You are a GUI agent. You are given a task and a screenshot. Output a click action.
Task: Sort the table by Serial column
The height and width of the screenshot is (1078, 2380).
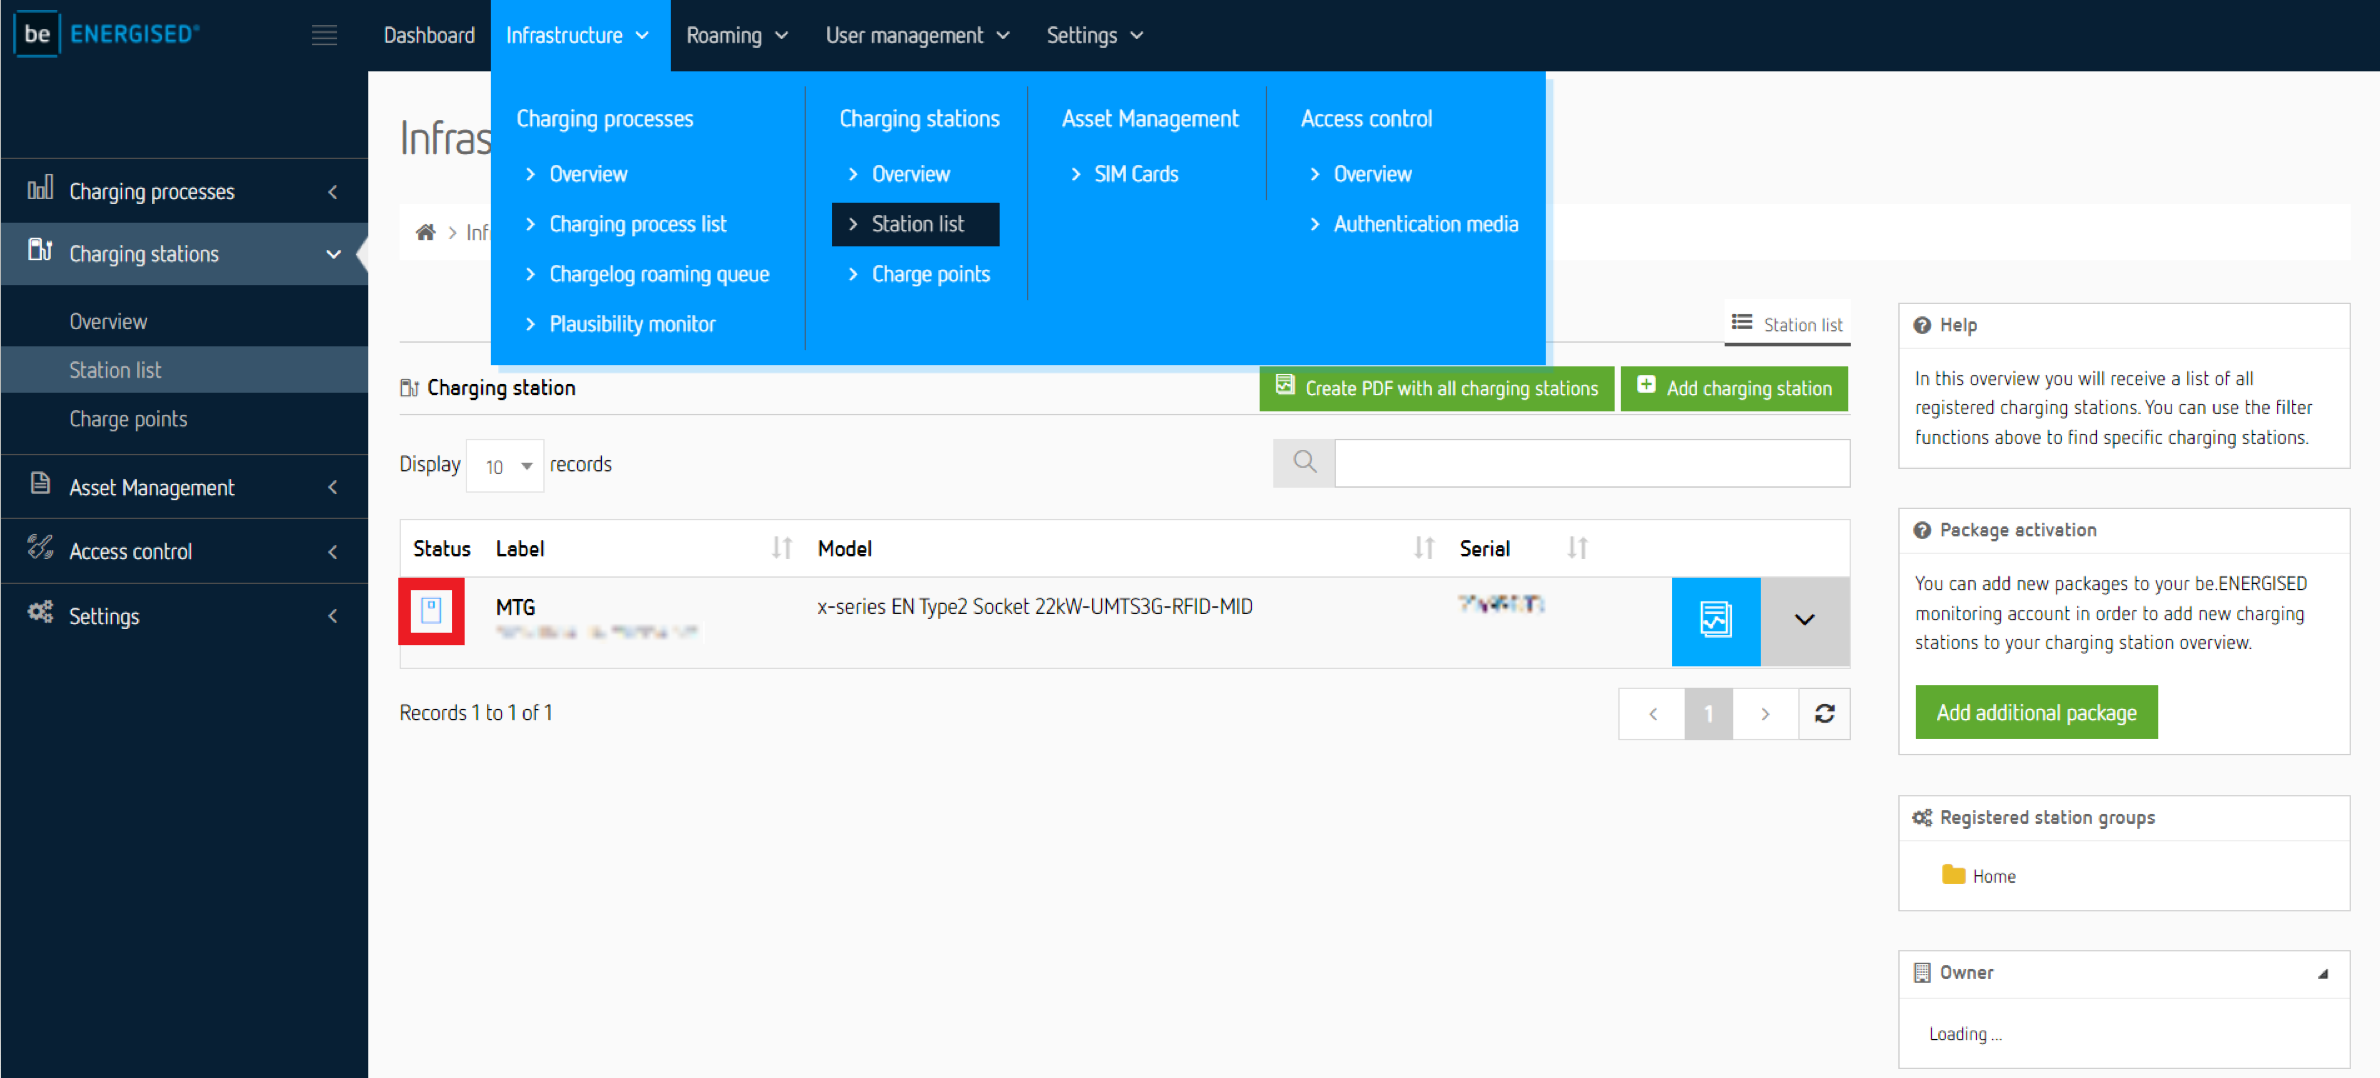1577,548
